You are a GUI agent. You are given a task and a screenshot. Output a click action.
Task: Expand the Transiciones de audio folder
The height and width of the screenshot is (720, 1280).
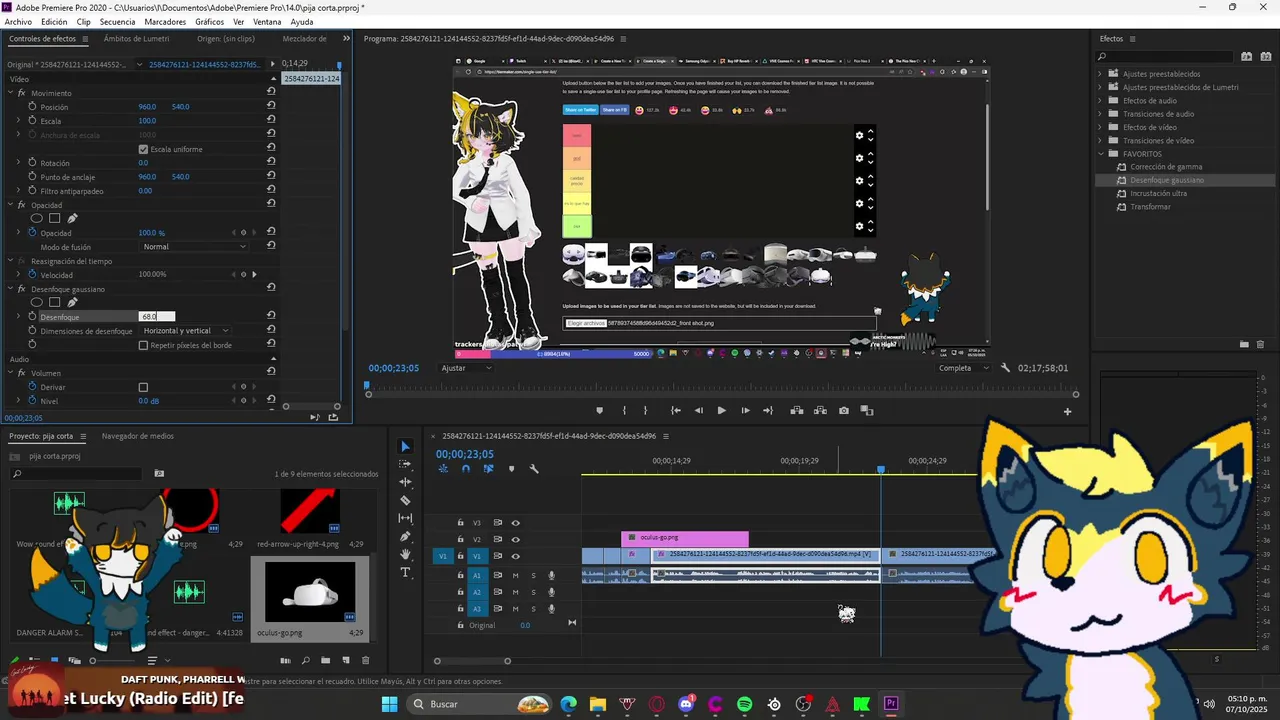tap(1100, 114)
